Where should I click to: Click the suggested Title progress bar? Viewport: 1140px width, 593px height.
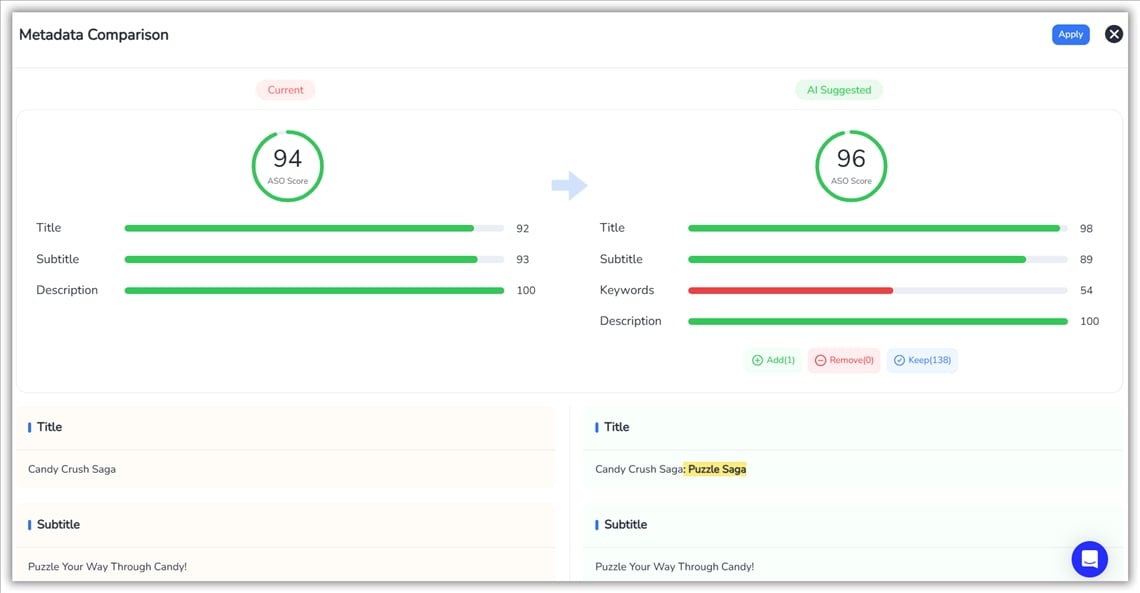point(873,229)
